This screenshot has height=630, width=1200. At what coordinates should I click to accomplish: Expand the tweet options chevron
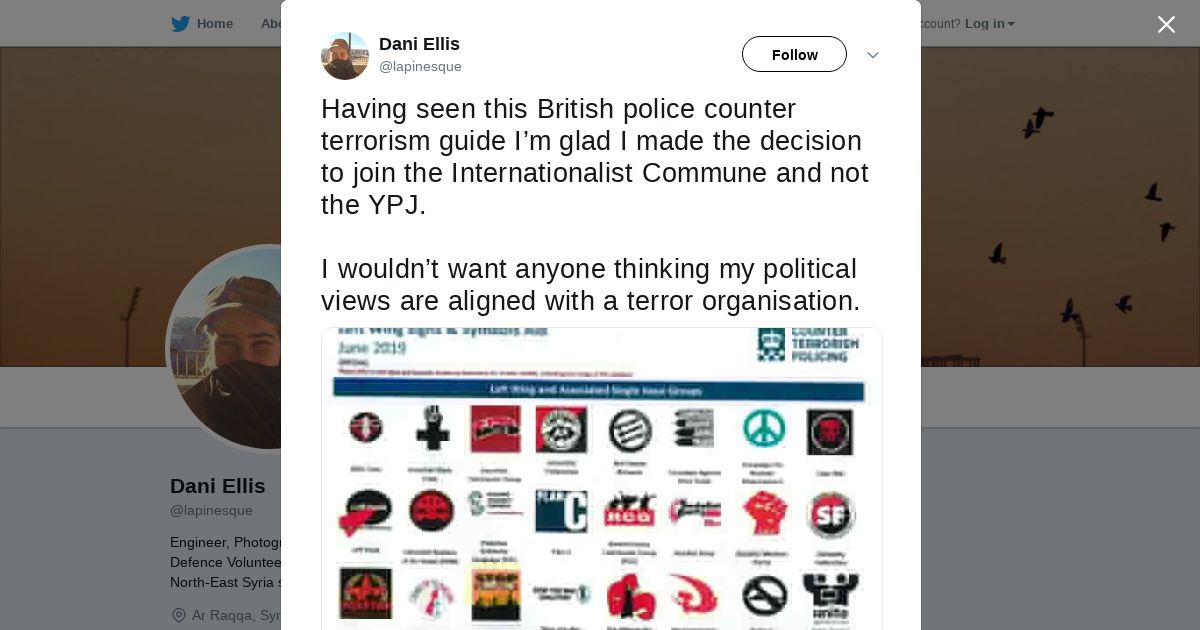[x=872, y=55]
